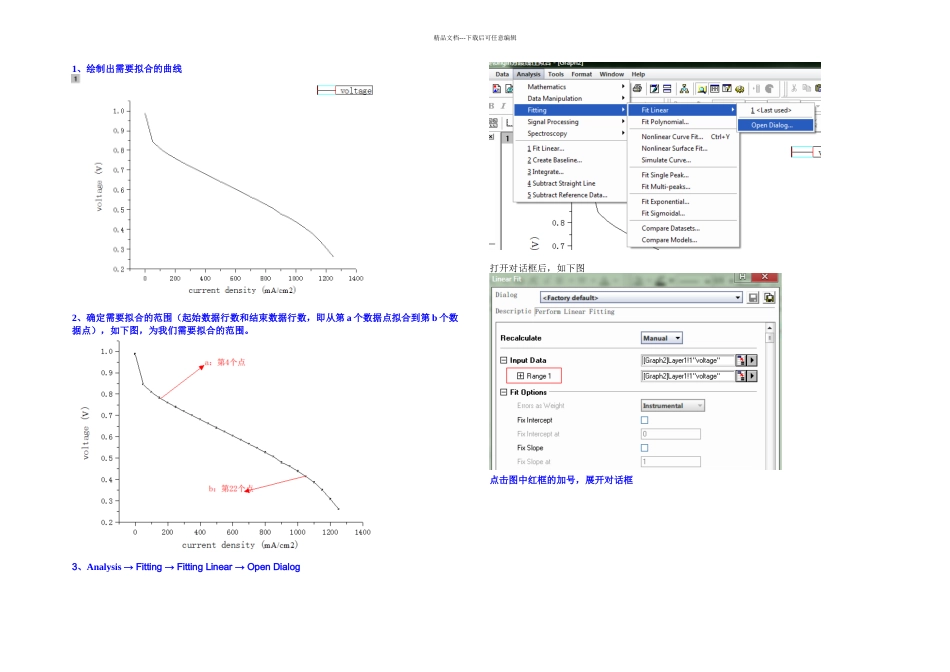Open the Format menu in menu bar
This screenshot has width=950, height=672.
(582, 74)
